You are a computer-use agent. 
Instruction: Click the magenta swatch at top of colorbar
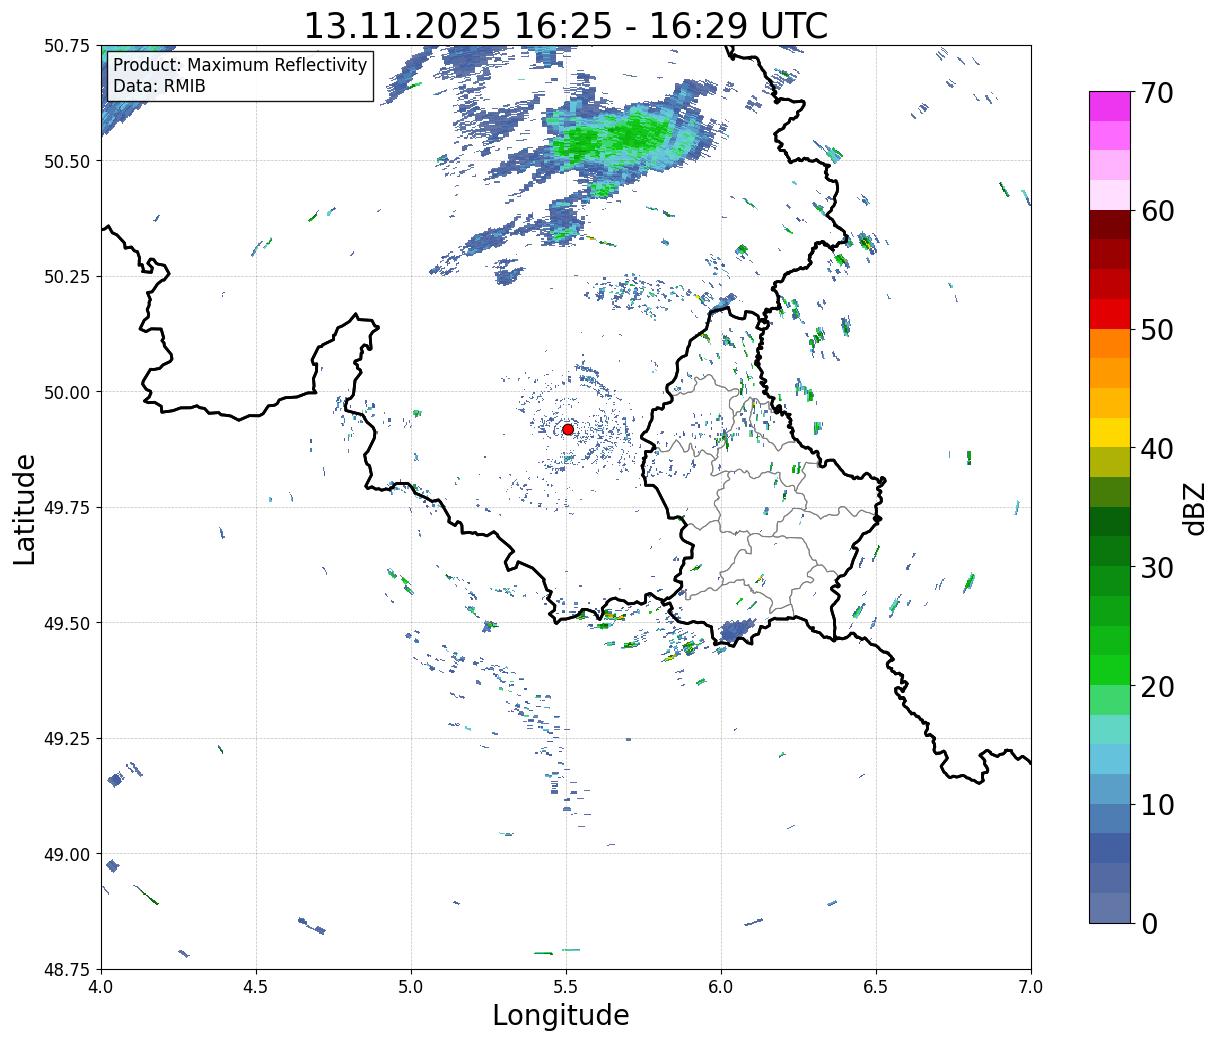click(1110, 106)
